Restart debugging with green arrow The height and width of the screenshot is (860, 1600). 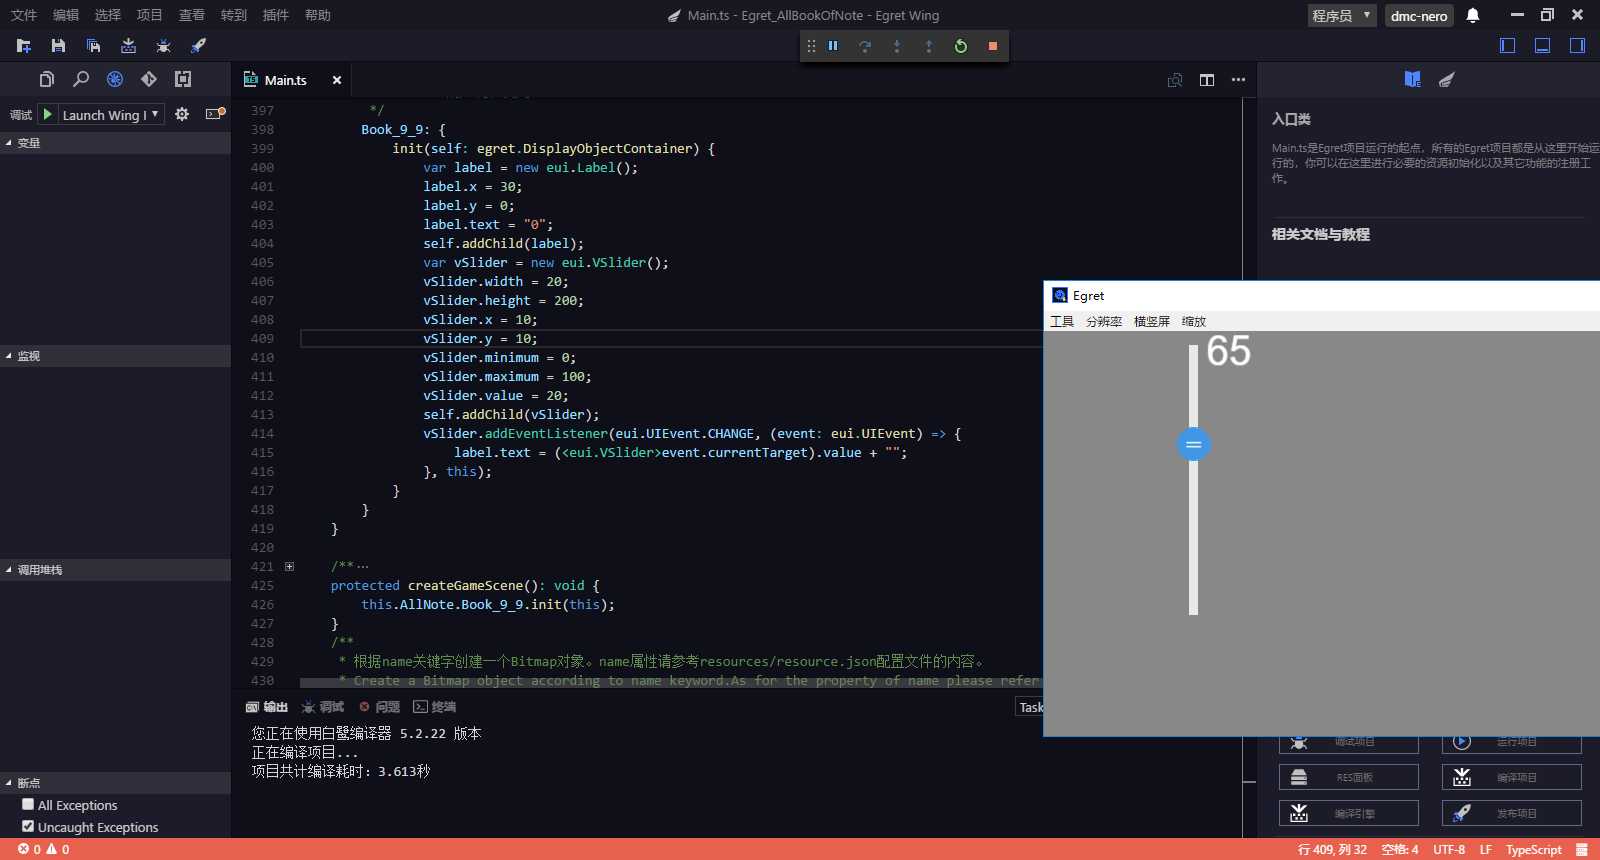(x=961, y=46)
